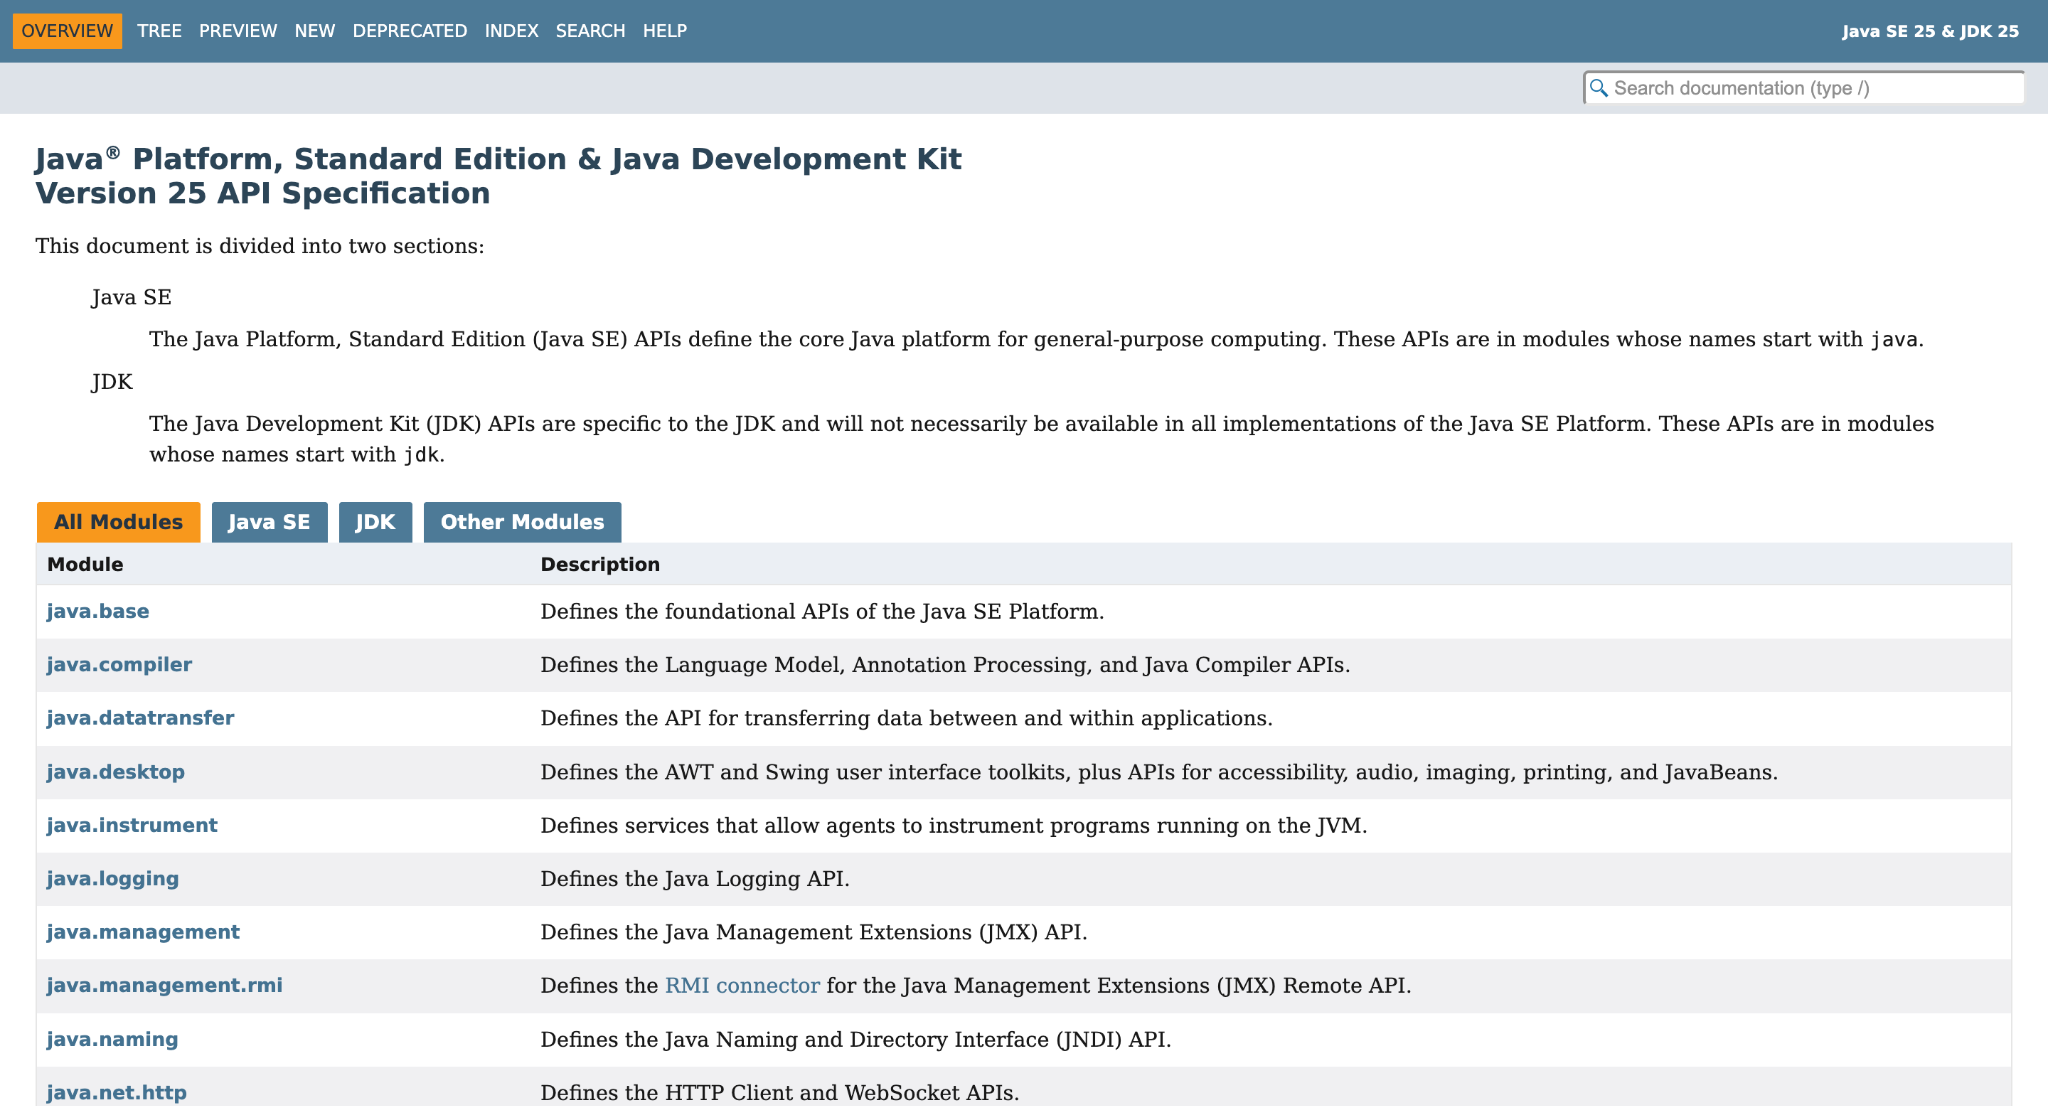
Task: Click the description about agents instrumenting programs
Action: (x=954, y=825)
